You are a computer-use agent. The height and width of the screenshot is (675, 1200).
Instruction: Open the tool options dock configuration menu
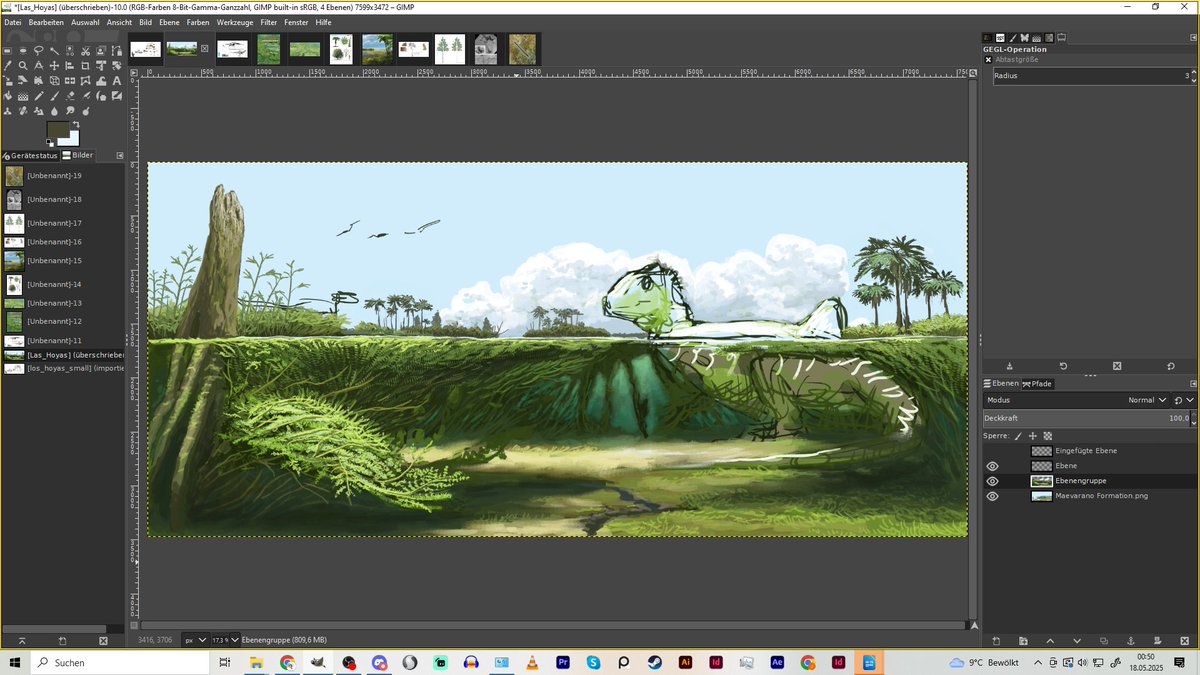coord(1193,38)
